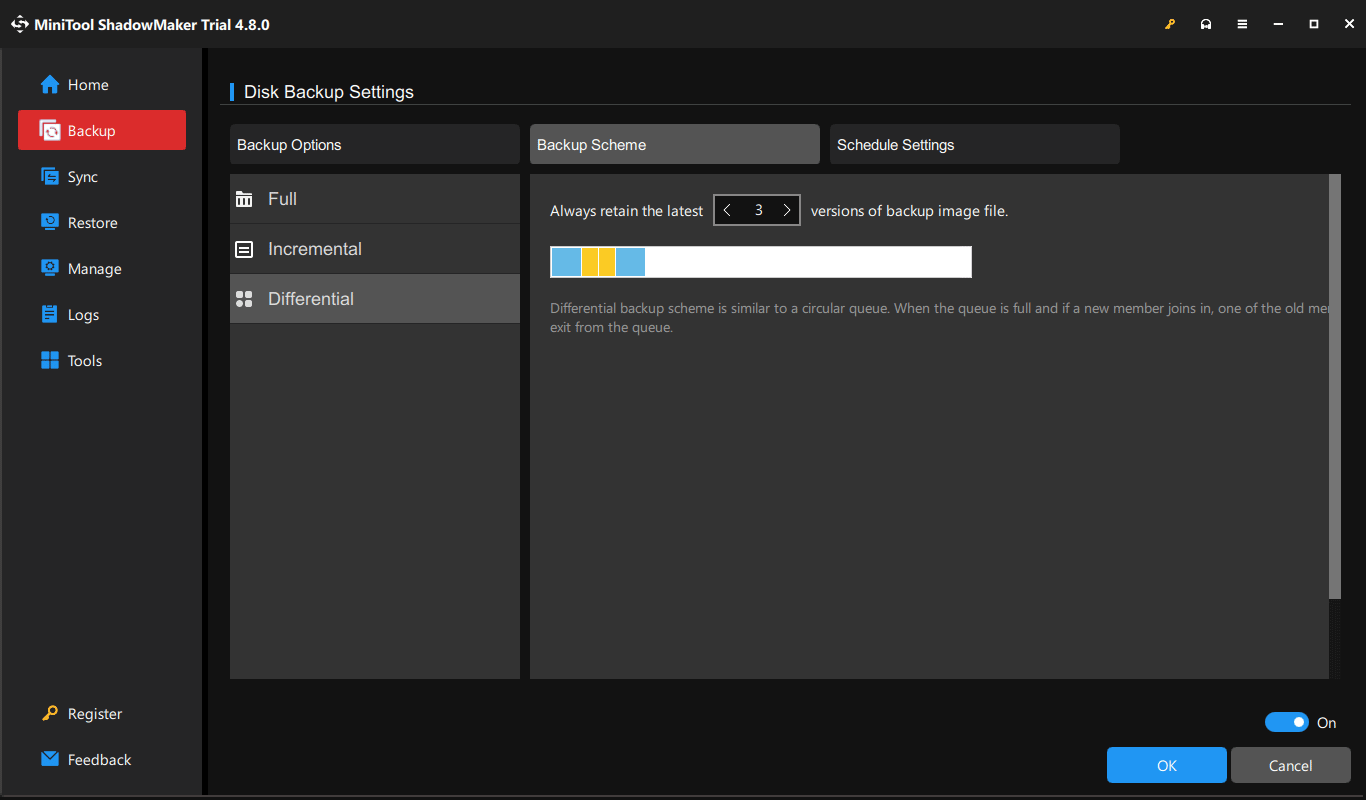Select the Sync feature
This screenshot has height=800, width=1366.
coord(85,176)
